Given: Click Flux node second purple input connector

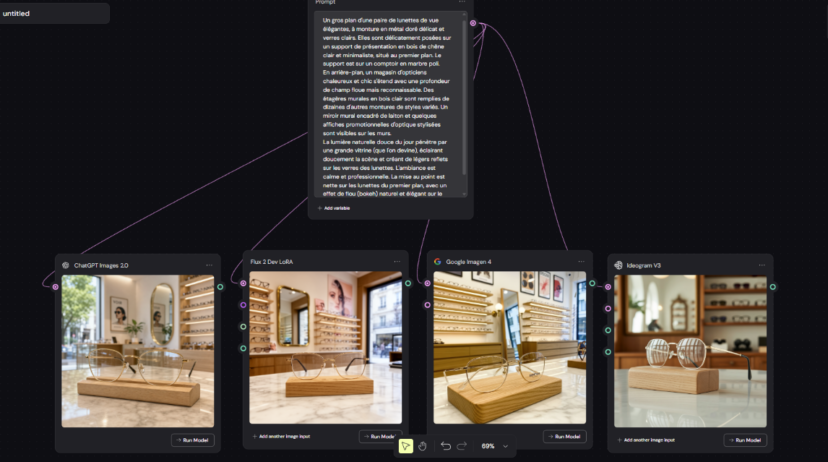Looking at the screenshot, I should [x=243, y=305].
